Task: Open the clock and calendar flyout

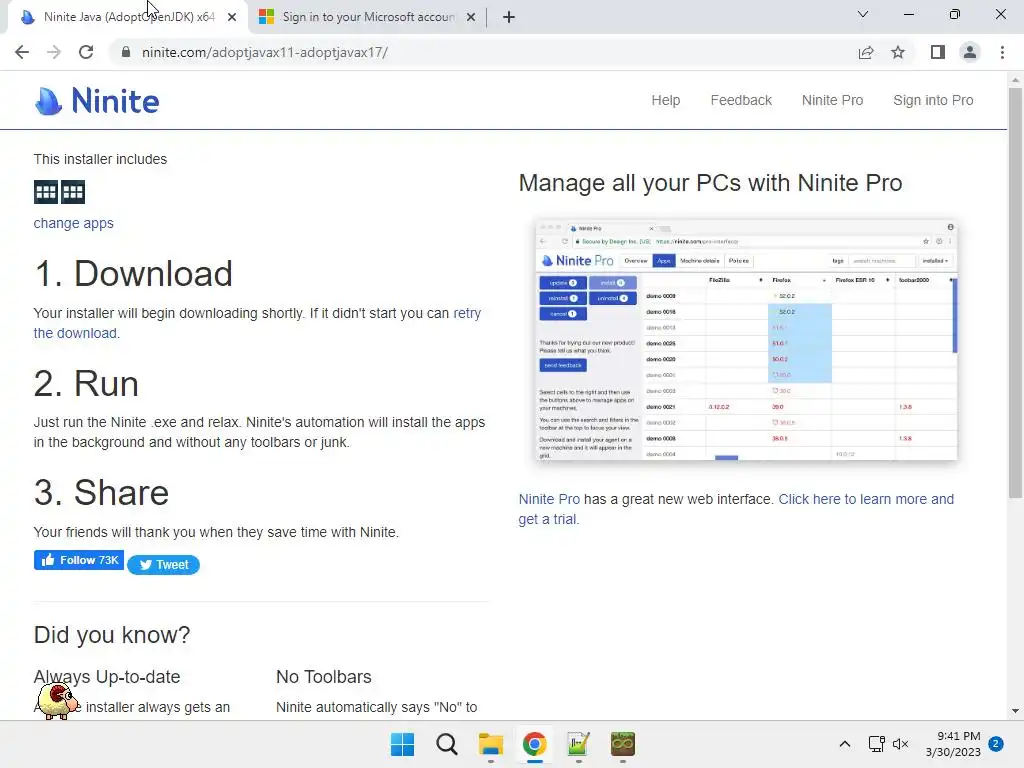Action: [x=953, y=744]
